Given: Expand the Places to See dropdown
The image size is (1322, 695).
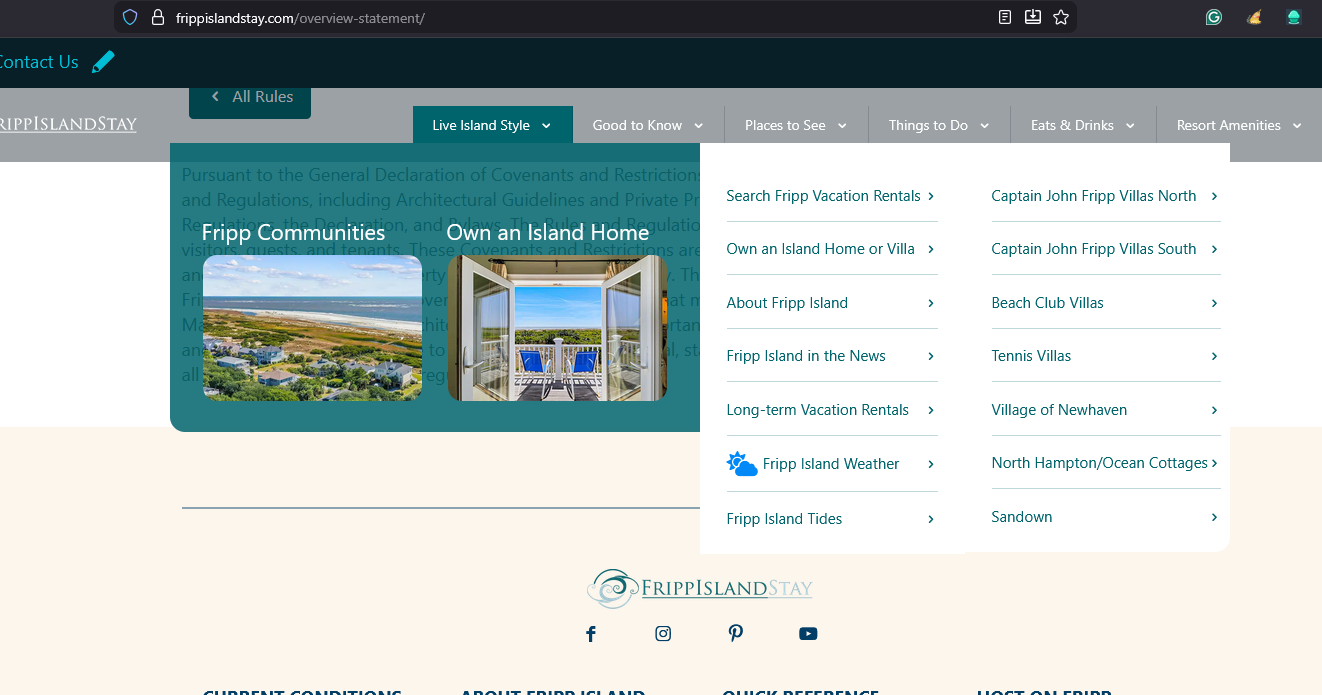Looking at the screenshot, I should click(795, 125).
